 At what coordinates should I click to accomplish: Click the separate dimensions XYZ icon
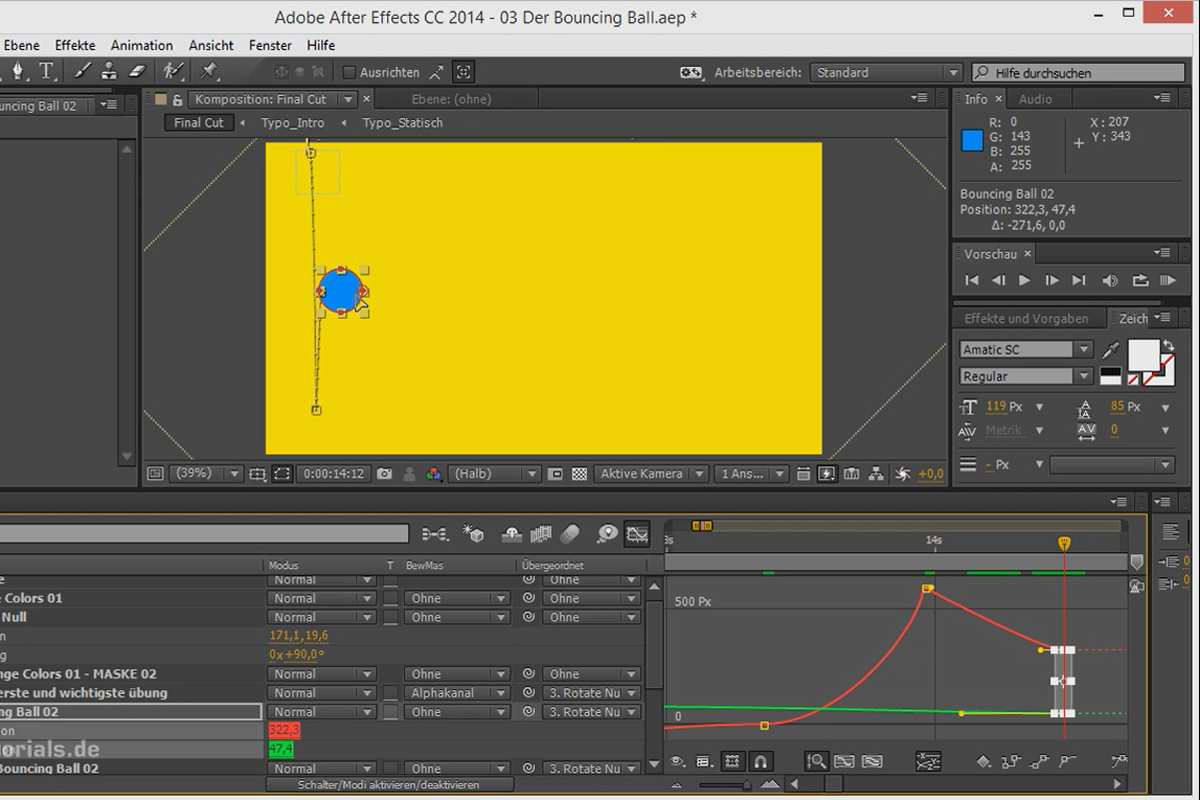pos(928,762)
